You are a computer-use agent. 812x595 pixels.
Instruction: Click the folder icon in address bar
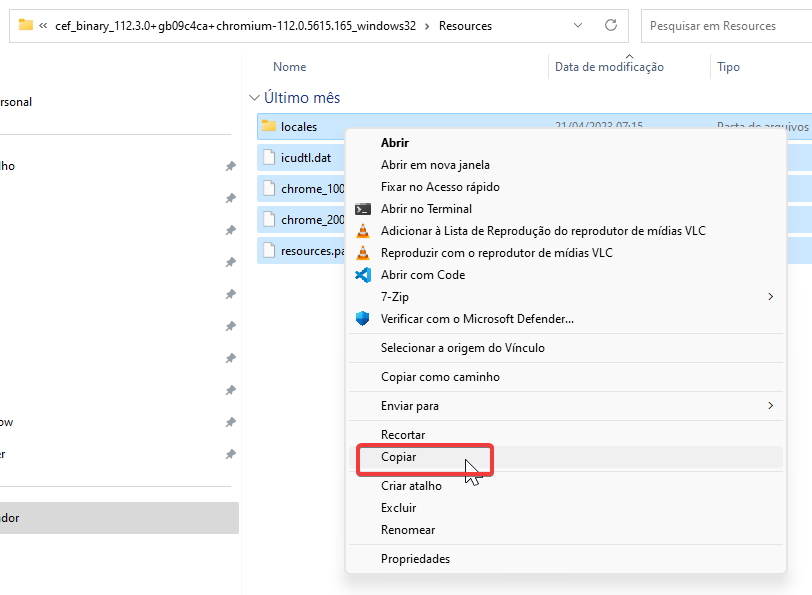point(26,25)
